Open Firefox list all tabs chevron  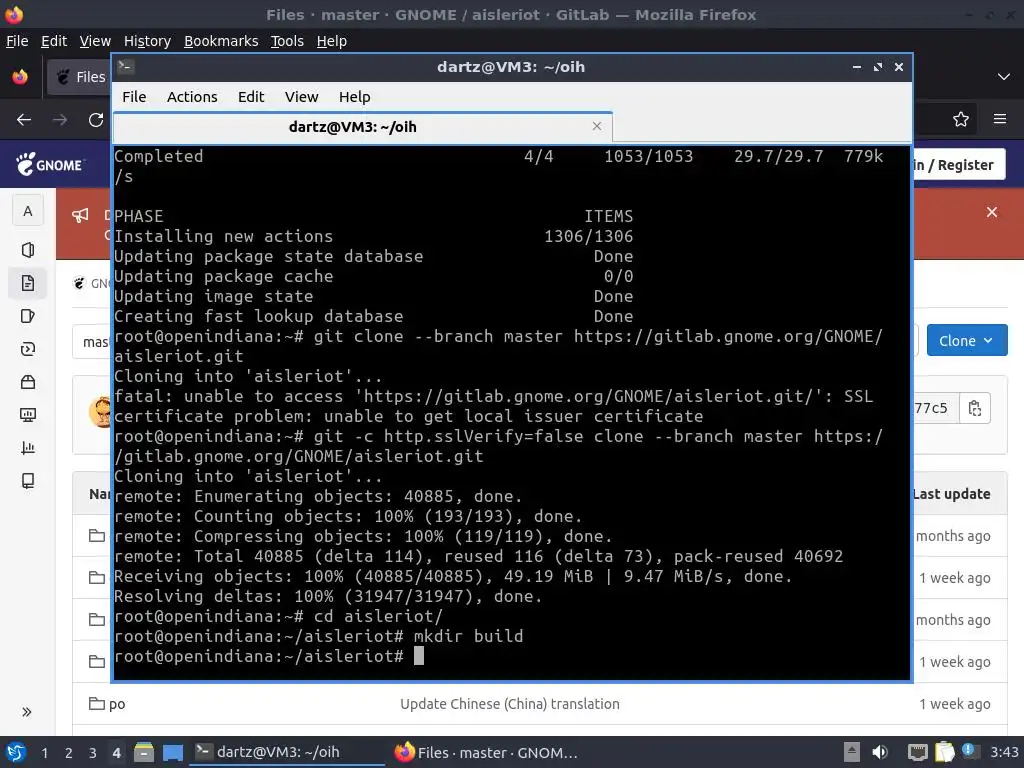pos(1004,77)
